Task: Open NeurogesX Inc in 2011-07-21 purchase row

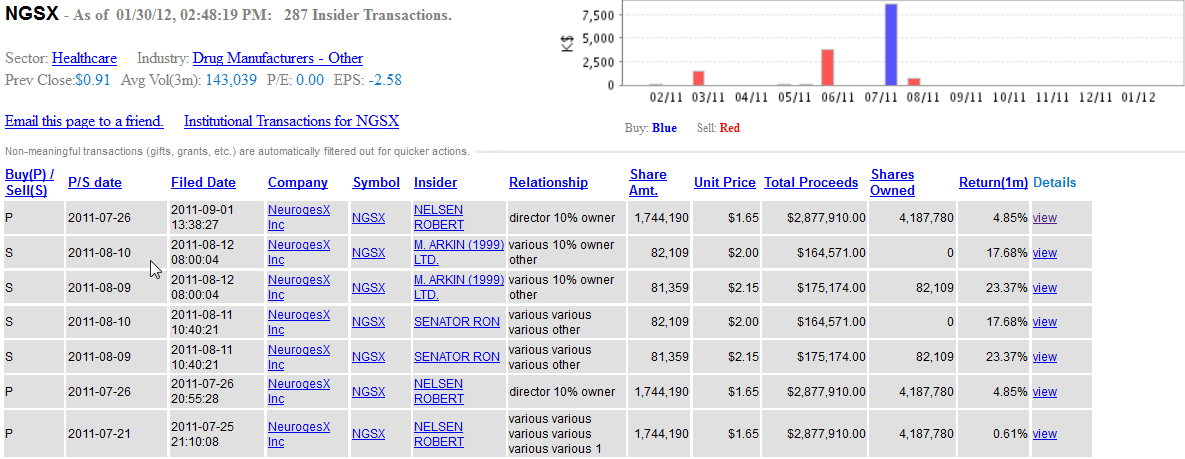Action: point(299,434)
